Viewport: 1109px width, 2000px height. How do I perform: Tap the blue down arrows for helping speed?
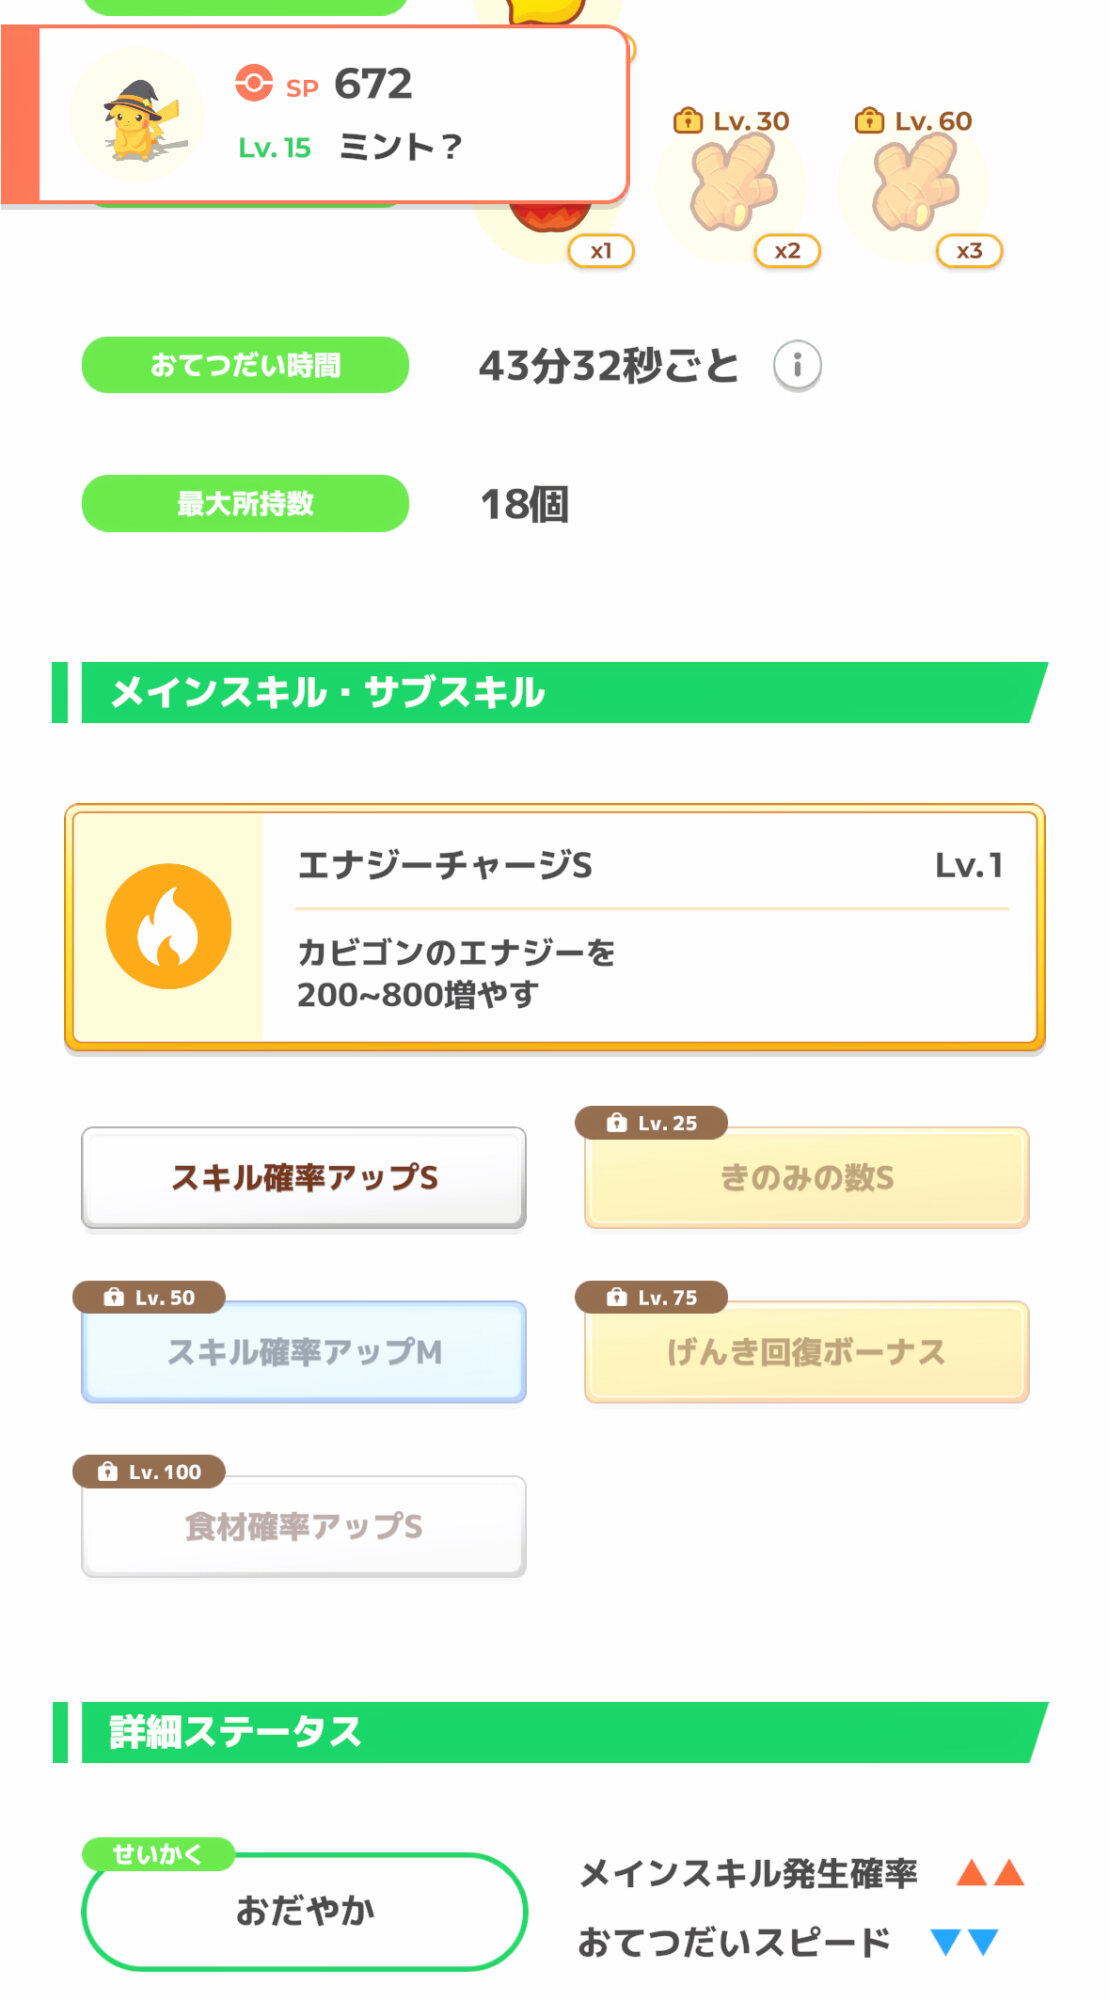click(964, 1942)
